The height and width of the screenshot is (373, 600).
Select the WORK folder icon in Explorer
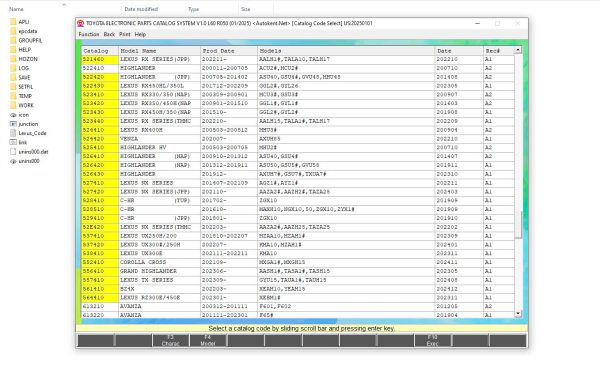pyautogui.click(x=13, y=105)
